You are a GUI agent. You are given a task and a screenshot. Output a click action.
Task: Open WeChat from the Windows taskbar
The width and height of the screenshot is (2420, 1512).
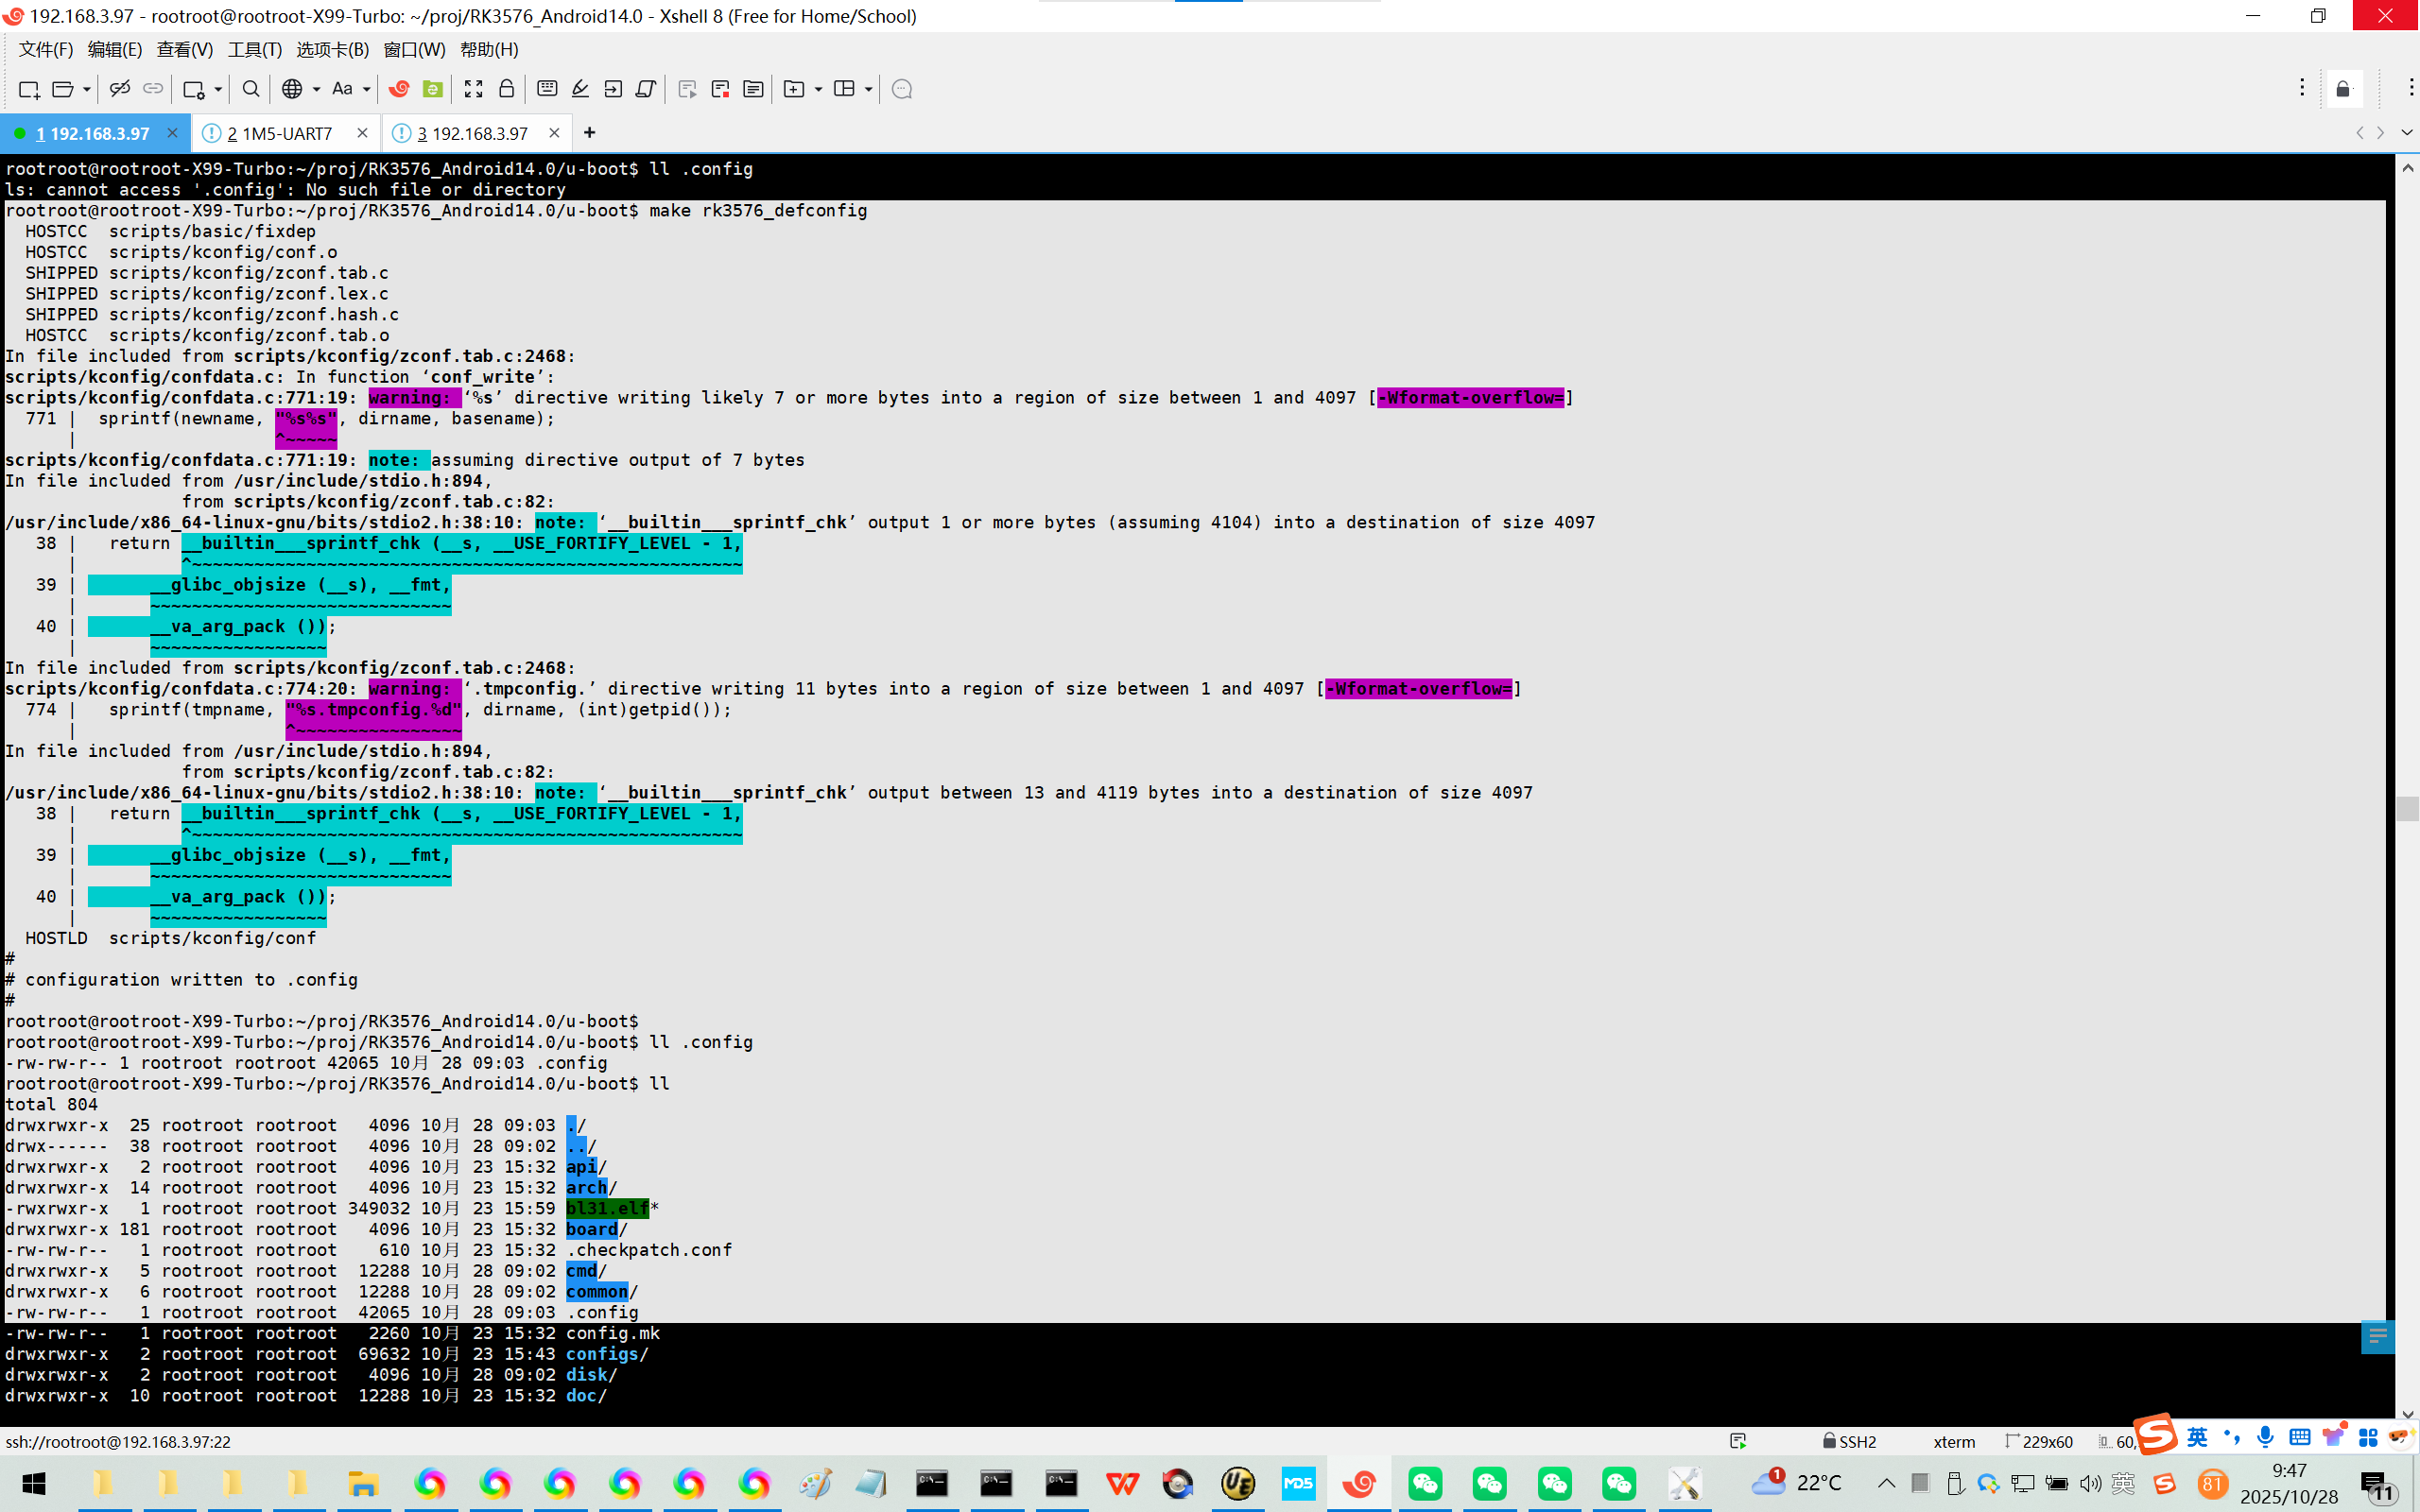(1425, 1483)
